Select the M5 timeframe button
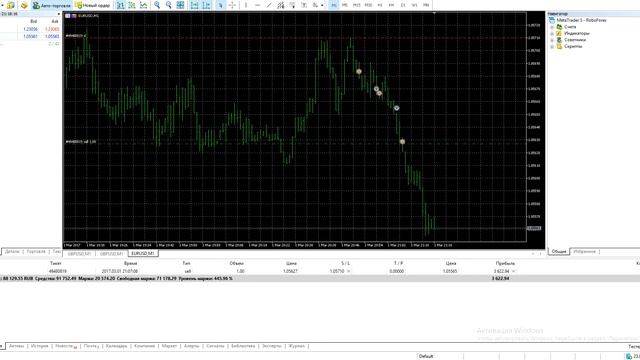Viewport: 640px width, 360px height. [345, 5]
